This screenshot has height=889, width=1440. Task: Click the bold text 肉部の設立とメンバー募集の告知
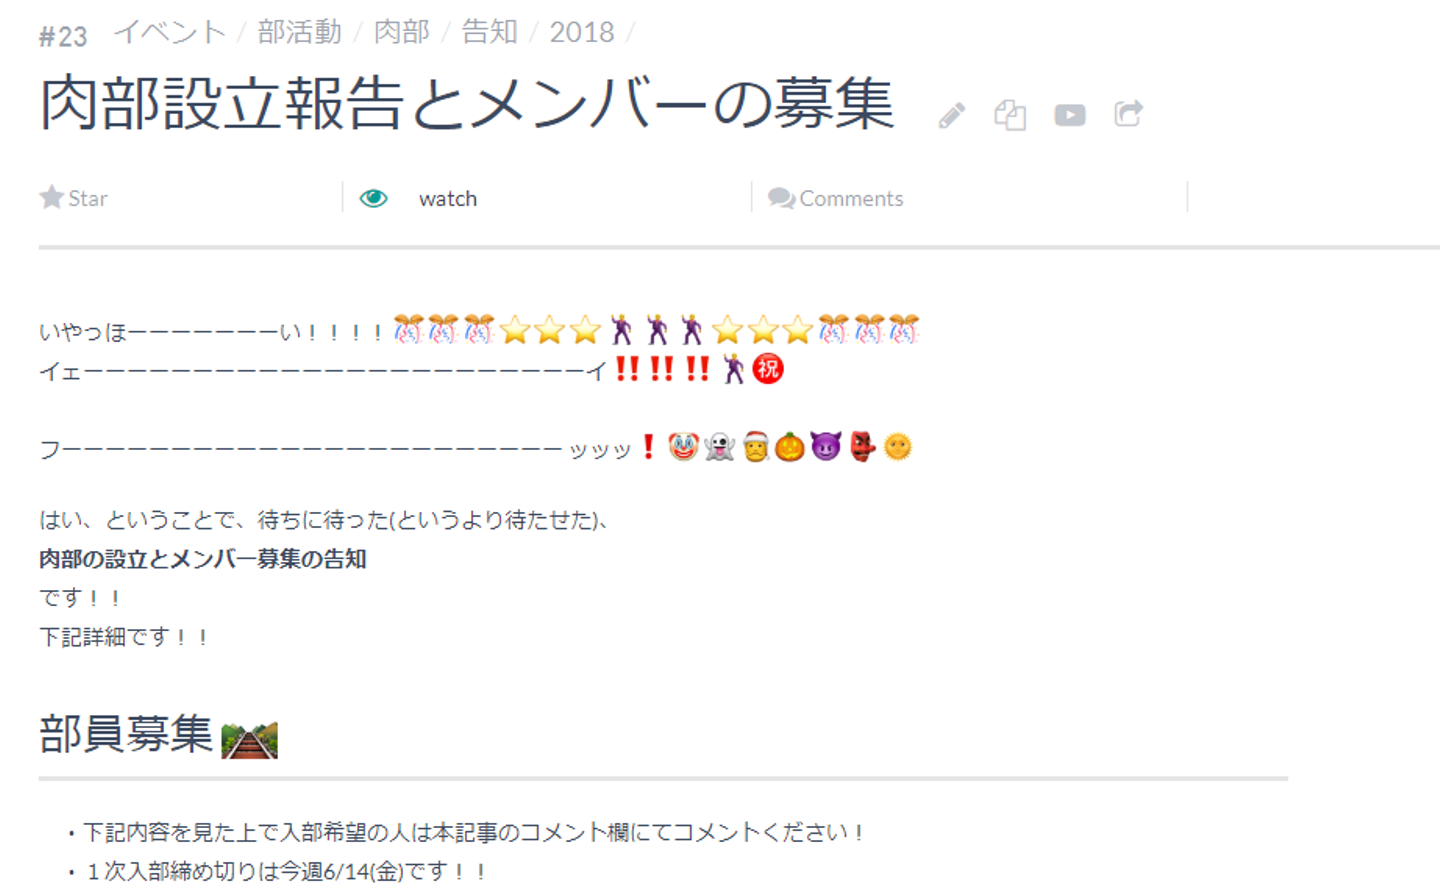coord(203,559)
